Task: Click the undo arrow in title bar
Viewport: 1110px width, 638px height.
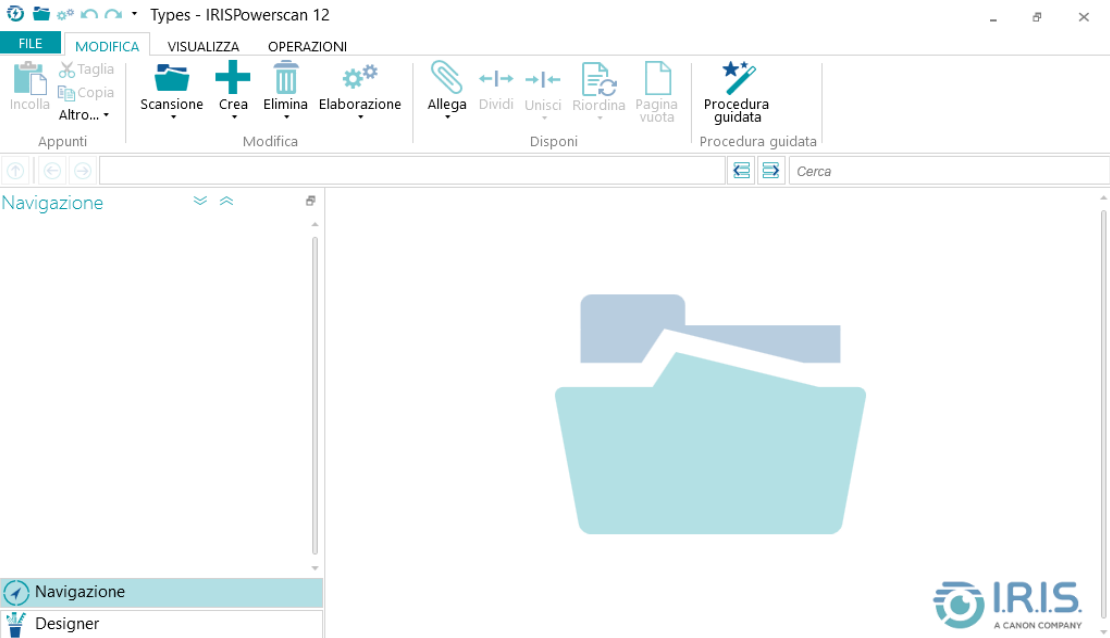Action: 89,14
